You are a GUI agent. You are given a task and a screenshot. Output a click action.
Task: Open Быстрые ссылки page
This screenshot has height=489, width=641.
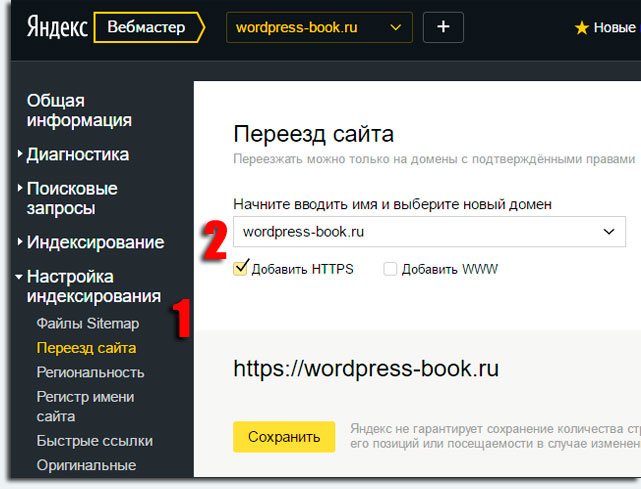click(x=94, y=441)
